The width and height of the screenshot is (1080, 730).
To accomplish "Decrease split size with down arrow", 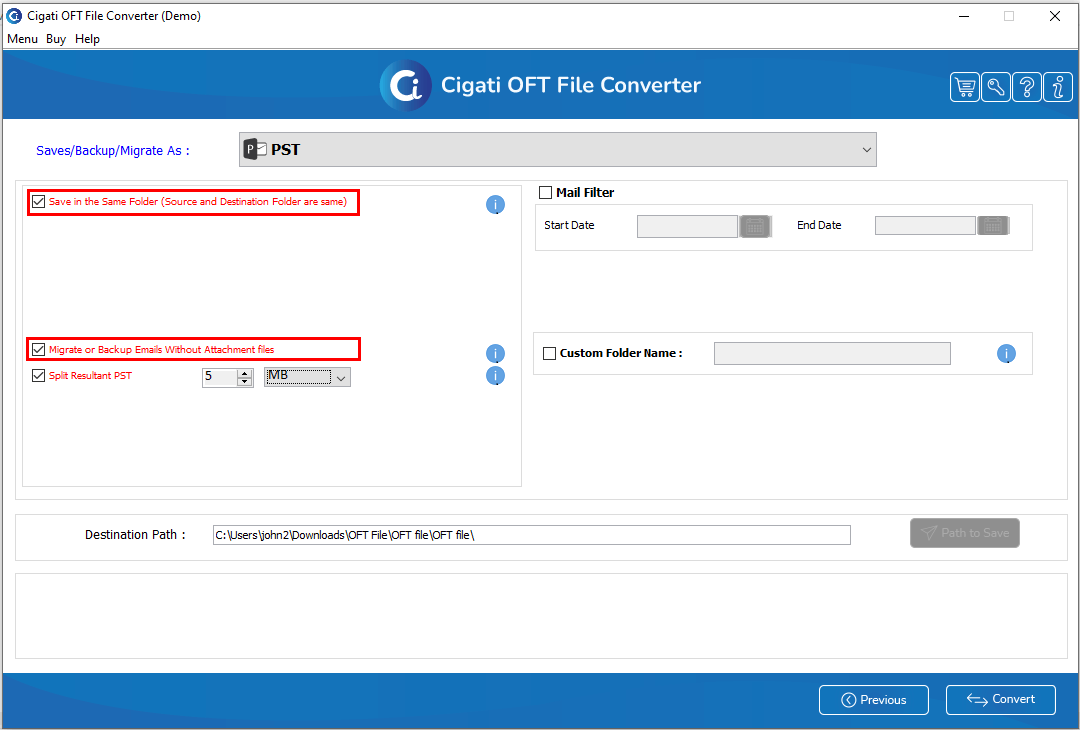I will tap(245, 382).
